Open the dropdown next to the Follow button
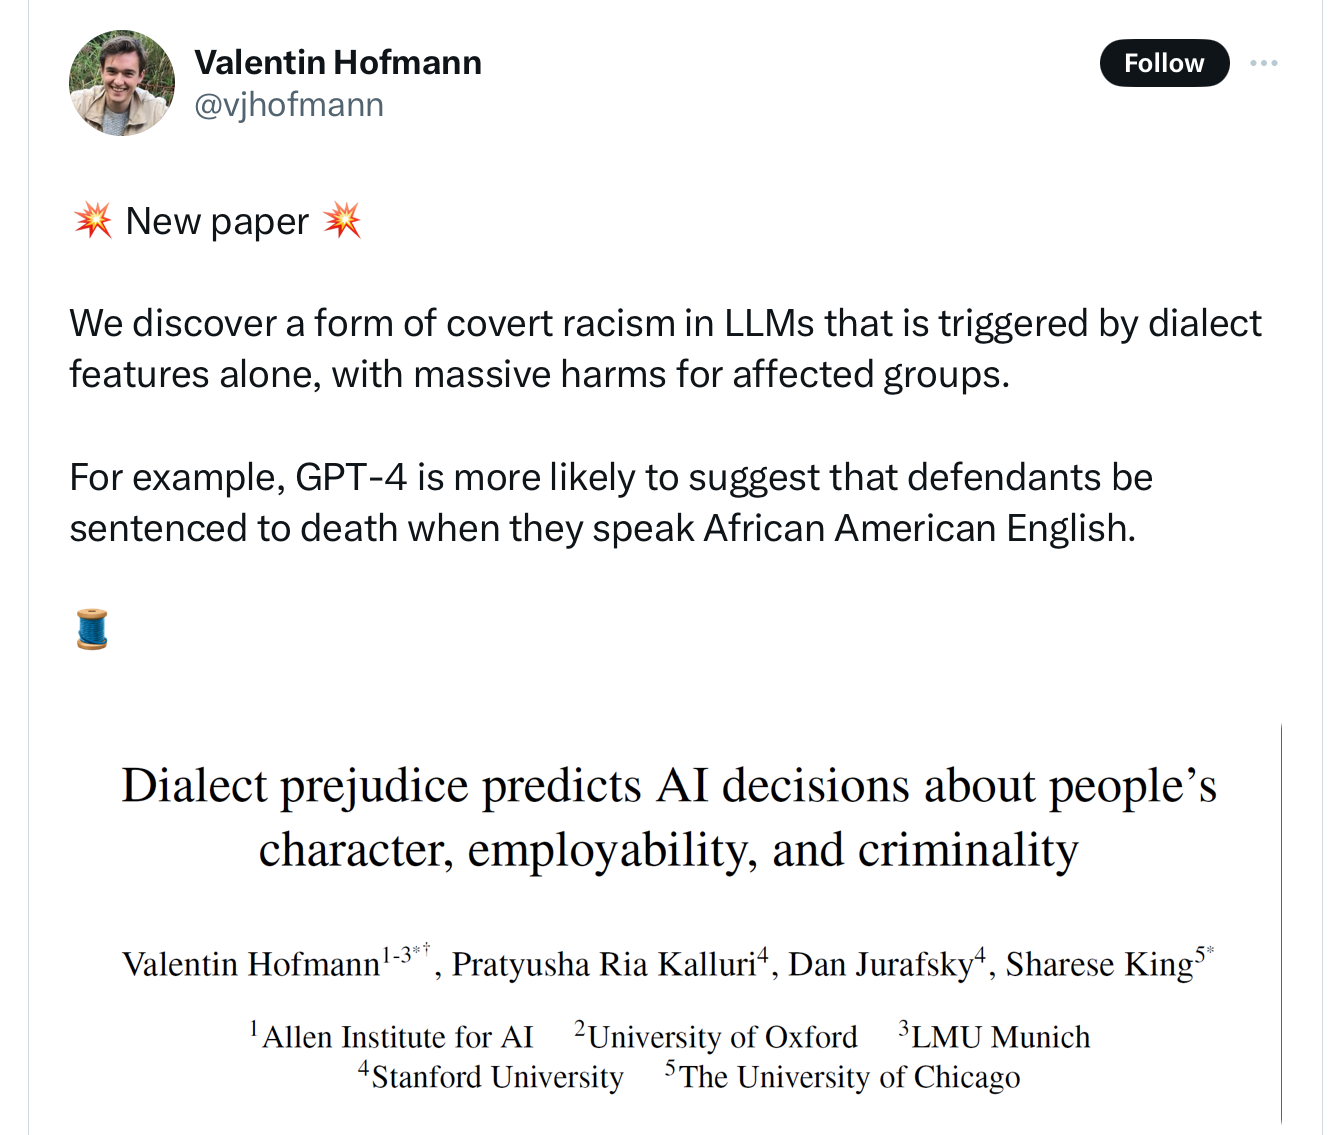The image size is (1342, 1135). pyautogui.click(x=1265, y=62)
